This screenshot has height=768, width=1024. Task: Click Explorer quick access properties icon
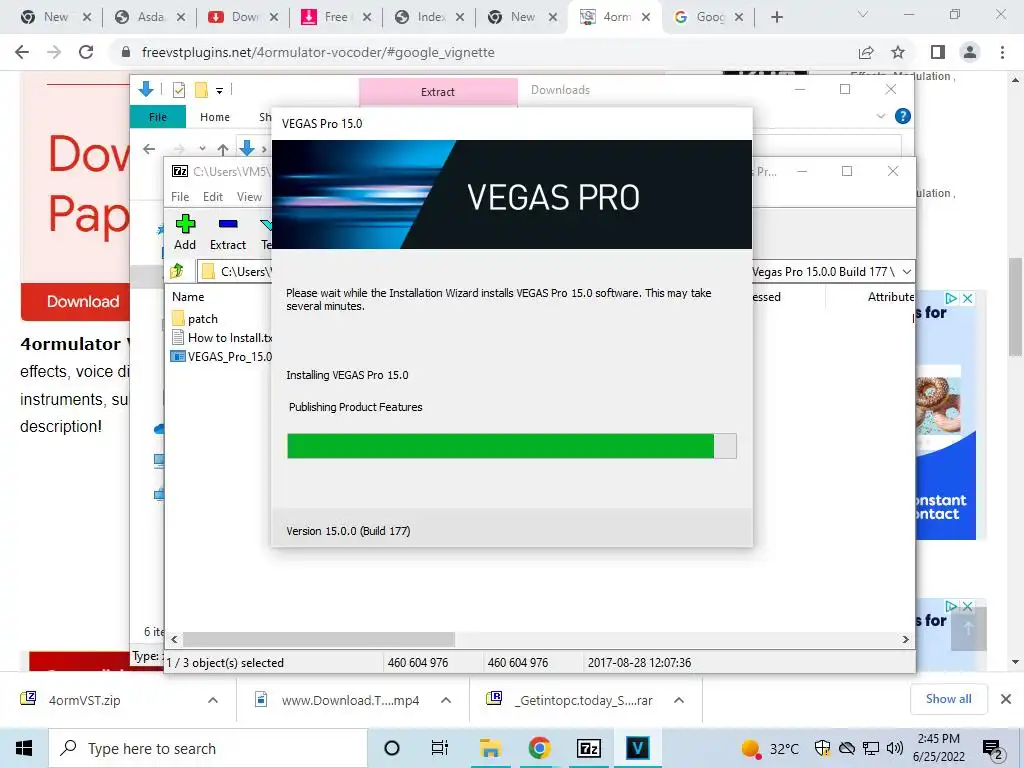point(178,89)
